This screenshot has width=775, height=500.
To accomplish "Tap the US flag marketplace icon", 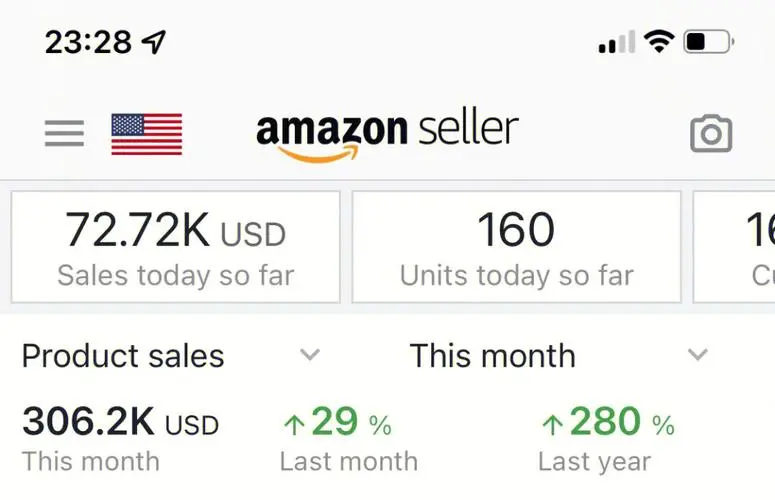I will tap(146, 134).
